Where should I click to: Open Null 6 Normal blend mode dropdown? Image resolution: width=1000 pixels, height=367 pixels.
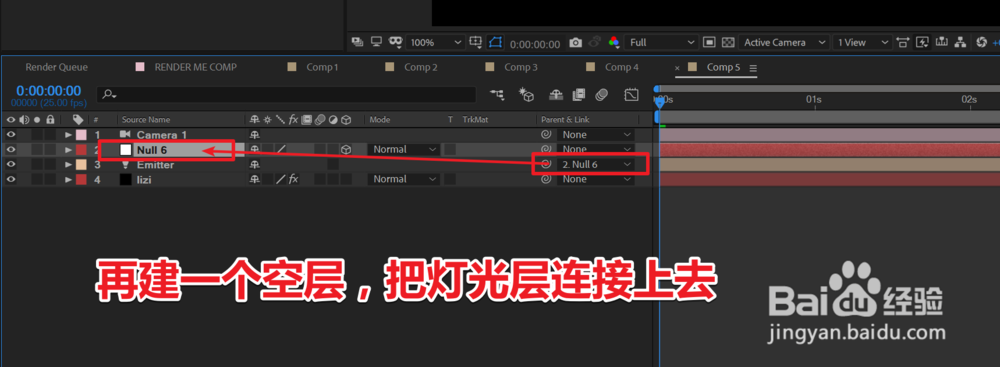coord(403,149)
